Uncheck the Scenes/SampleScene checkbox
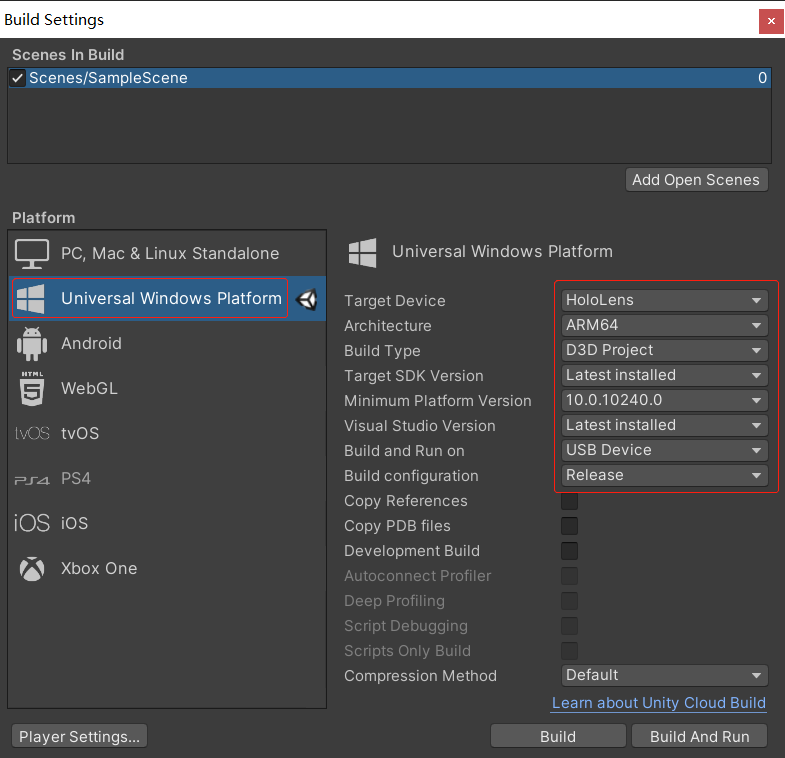 (17, 78)
